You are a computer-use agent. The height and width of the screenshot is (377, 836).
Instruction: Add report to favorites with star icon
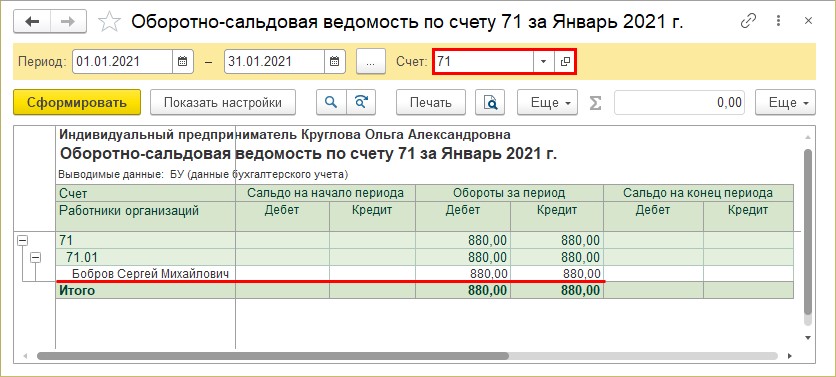pyautogui.click(x=110, y=22)
